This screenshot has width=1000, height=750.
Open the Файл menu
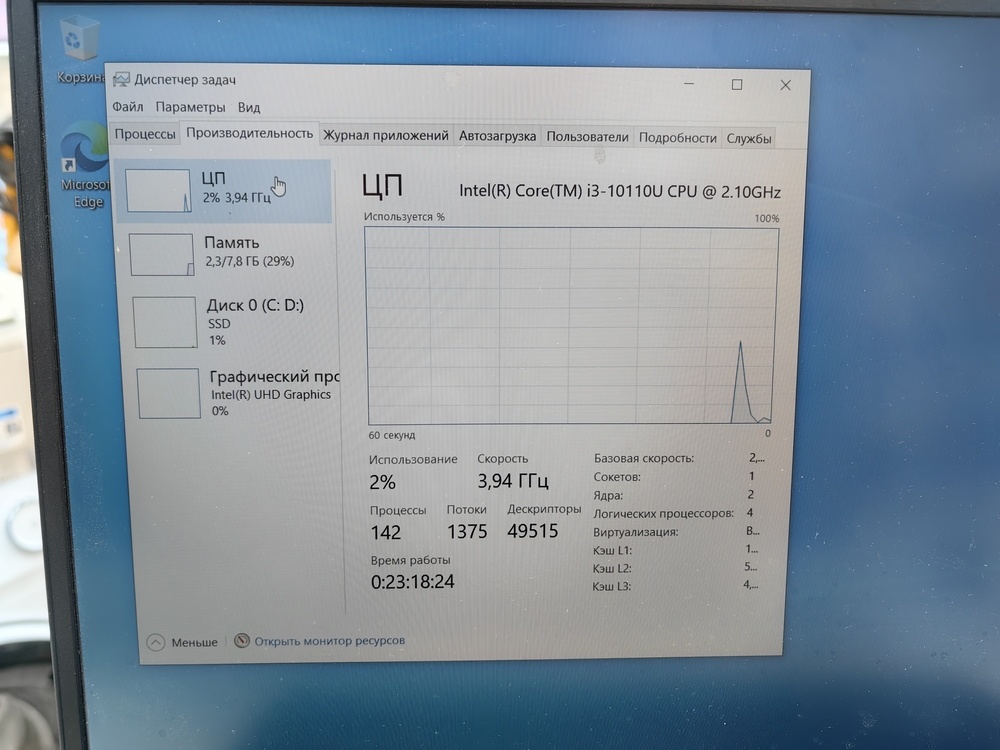click(x=127, y=107)
